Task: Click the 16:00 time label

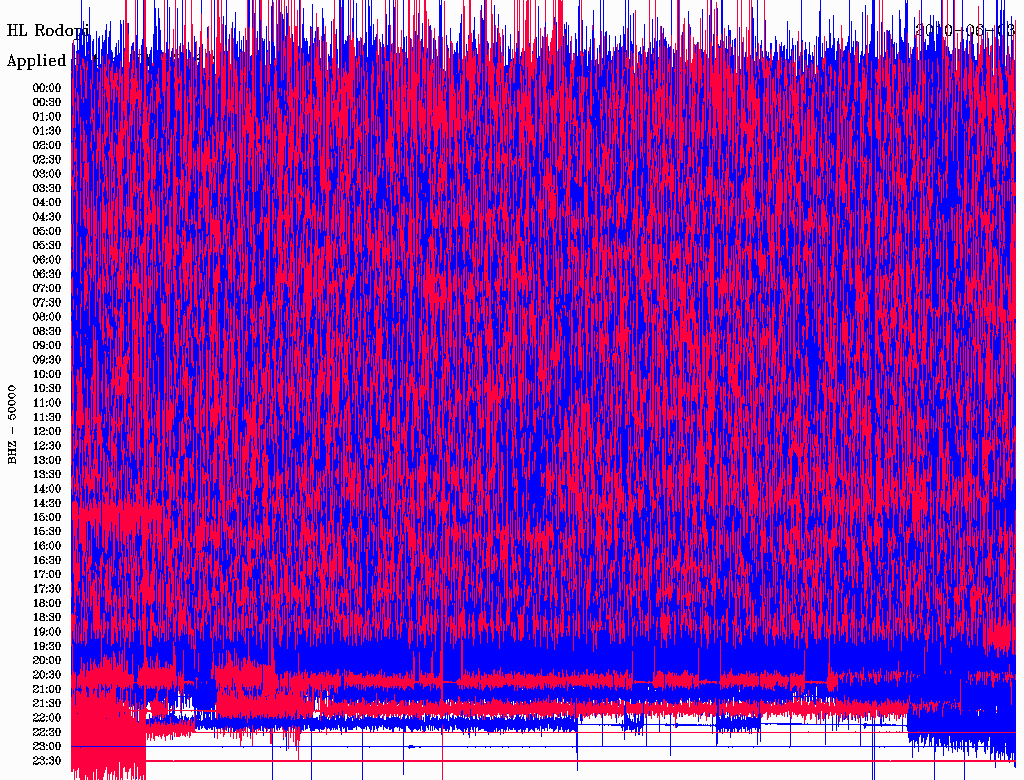Action: pos(47,546)
